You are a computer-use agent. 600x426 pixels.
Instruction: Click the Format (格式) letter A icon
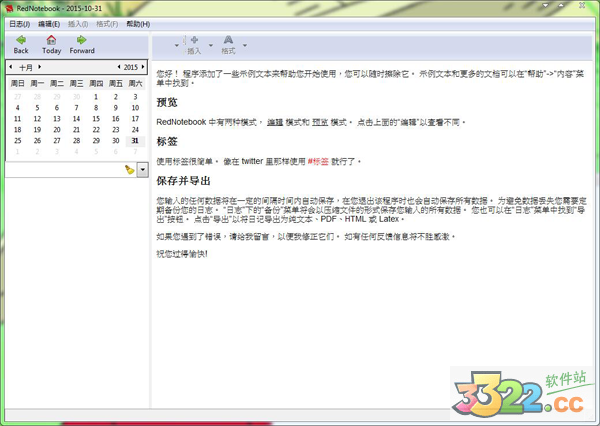click(x=228, y=40)
